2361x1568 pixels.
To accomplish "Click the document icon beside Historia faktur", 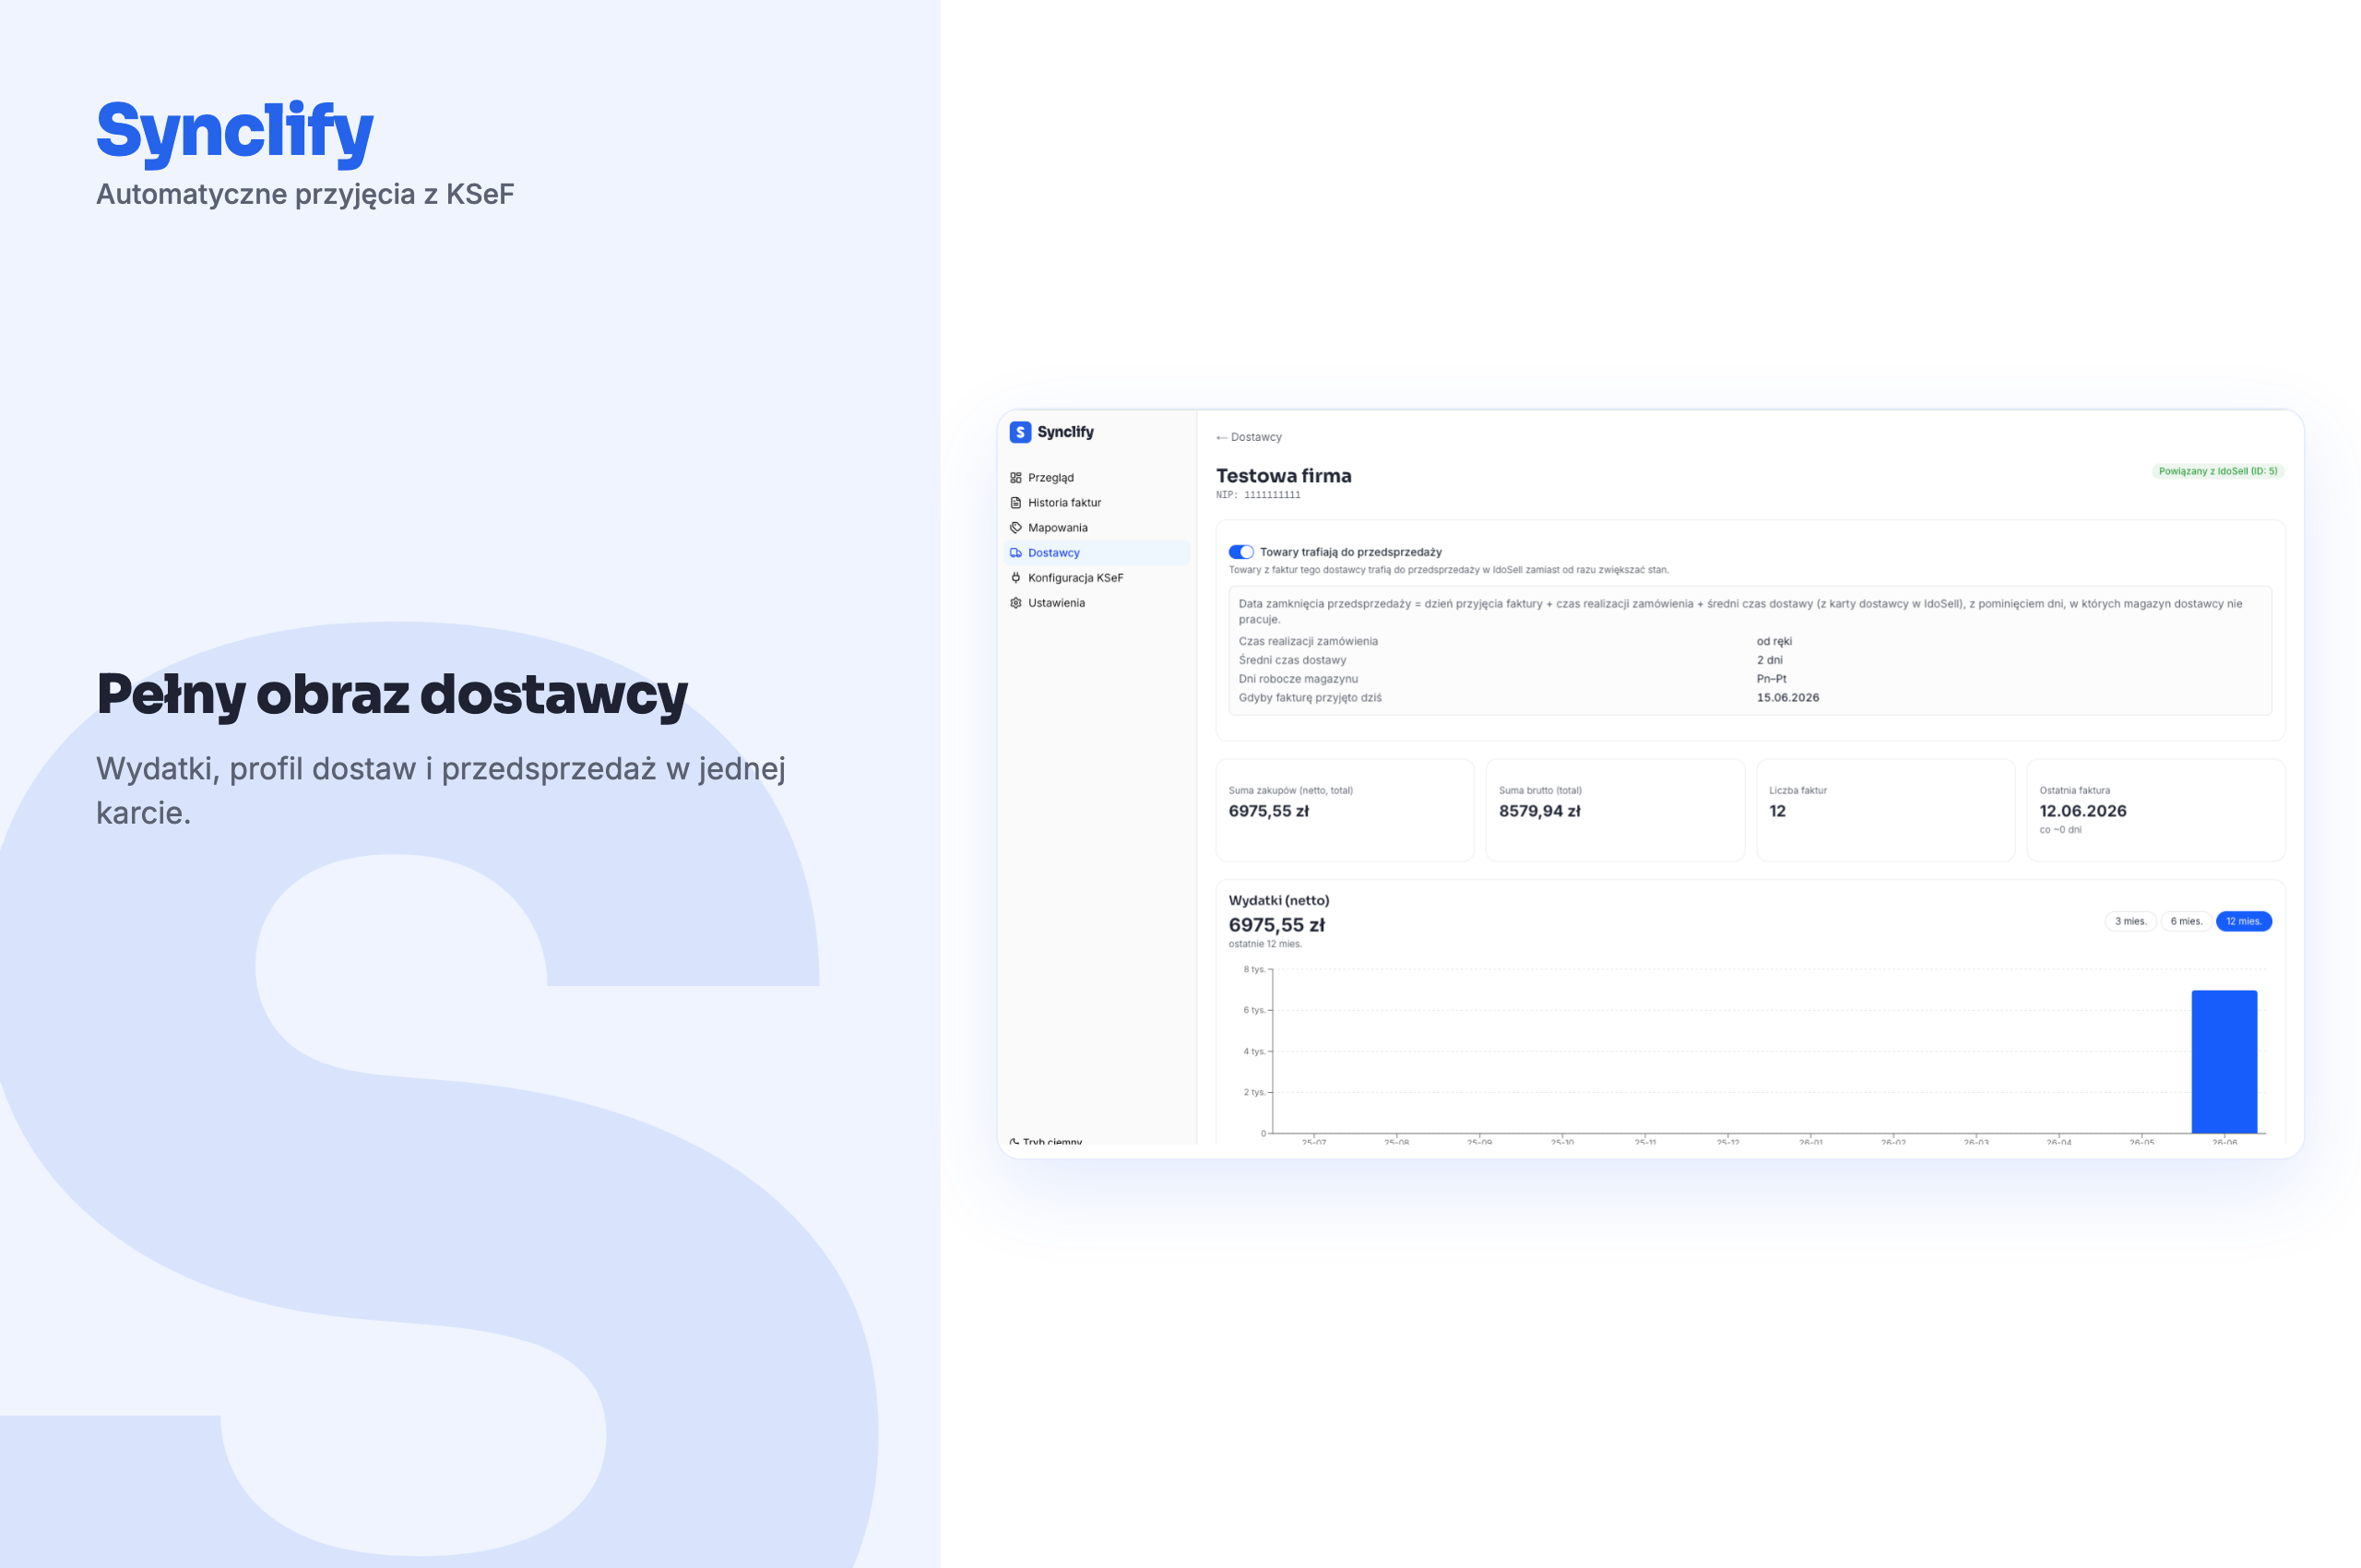I will click(1016, 503).
